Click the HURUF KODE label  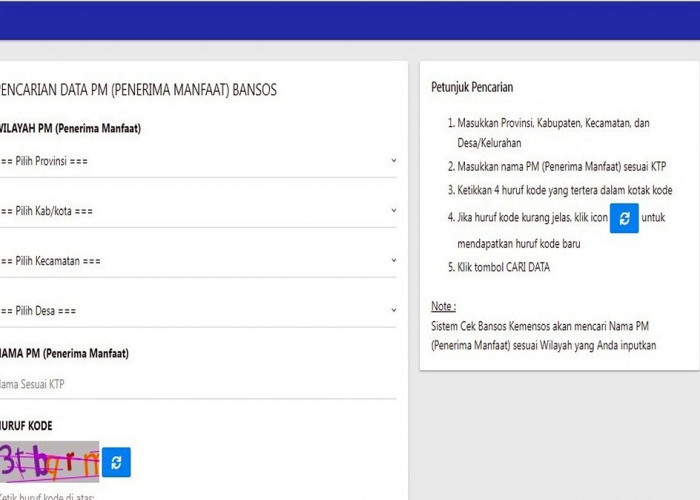point(26,426)
